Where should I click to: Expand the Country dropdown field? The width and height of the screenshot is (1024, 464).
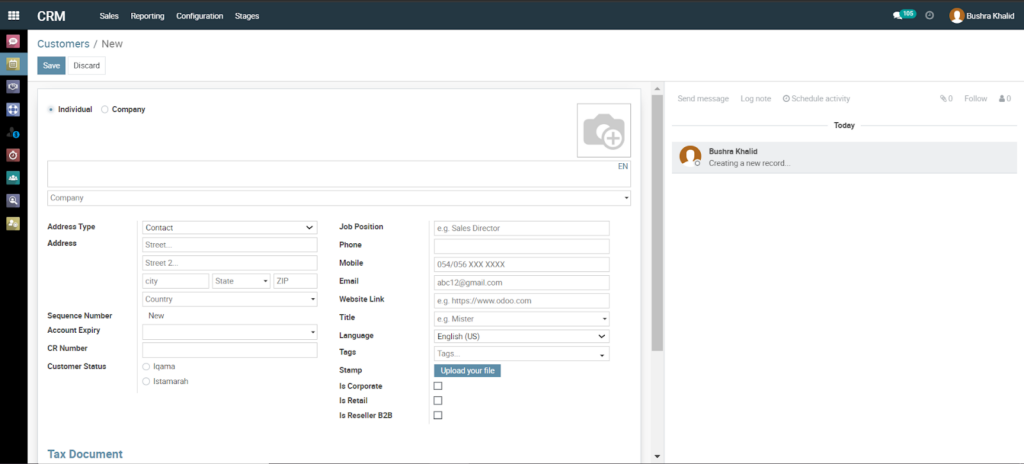(229, 299)
